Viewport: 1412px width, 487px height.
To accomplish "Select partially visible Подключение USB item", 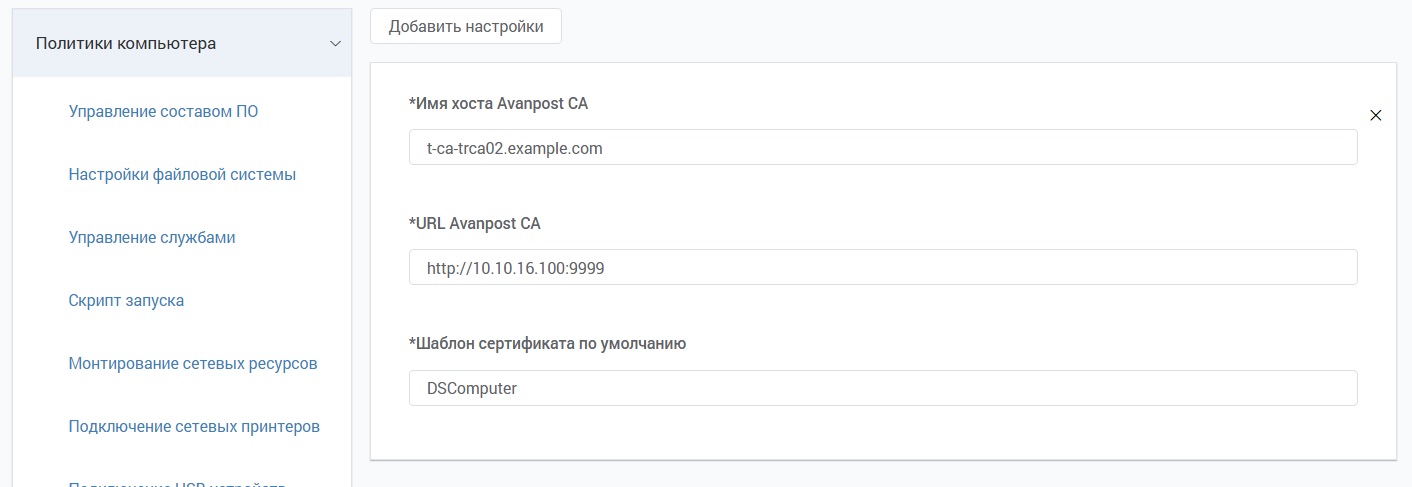I will [x=178, y=484].
